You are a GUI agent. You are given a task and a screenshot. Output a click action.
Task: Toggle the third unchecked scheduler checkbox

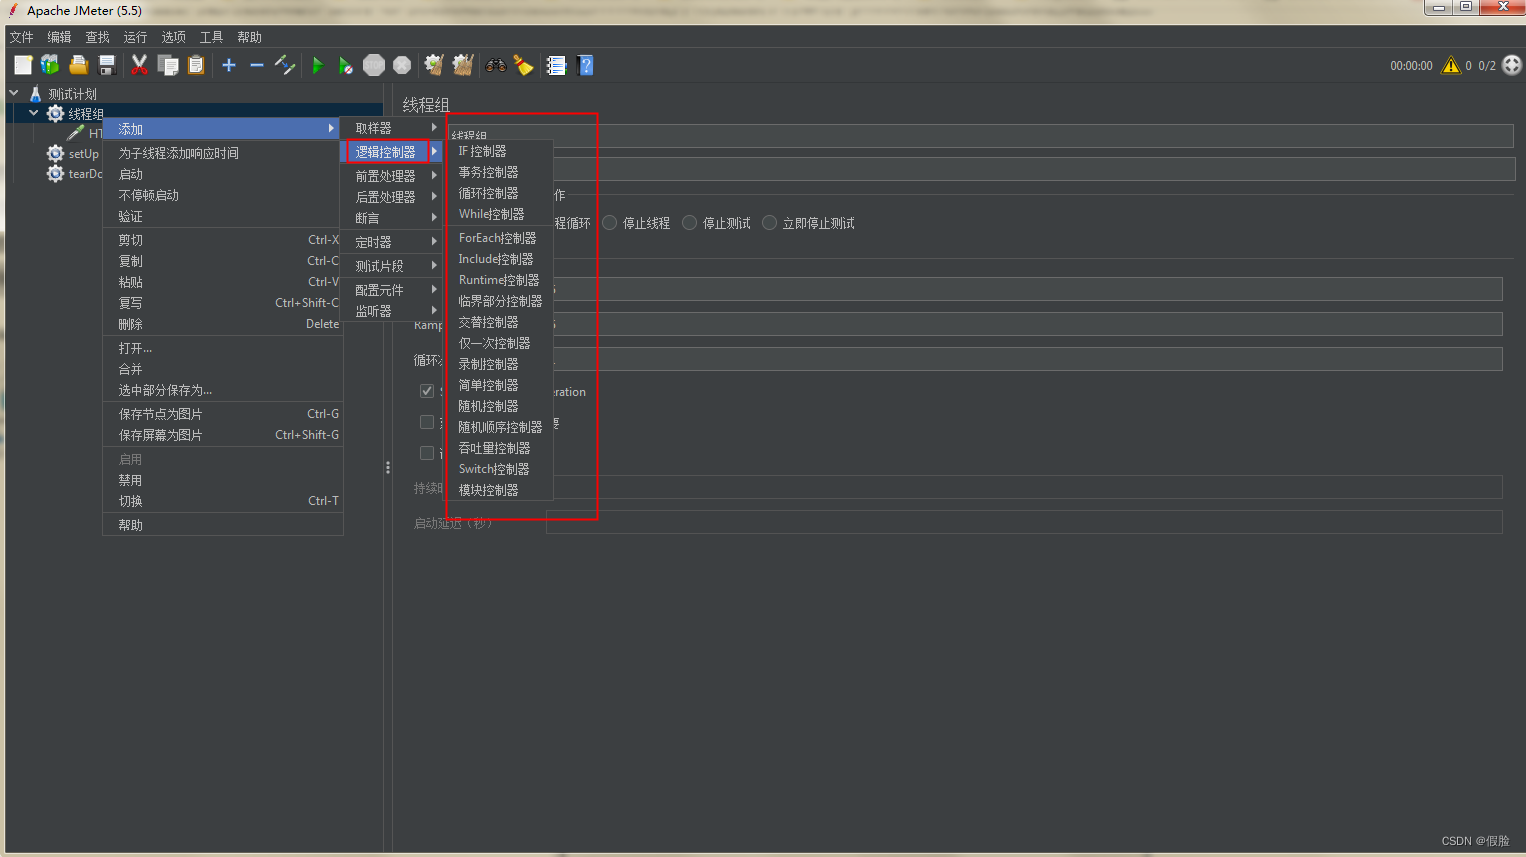[427, 453]
